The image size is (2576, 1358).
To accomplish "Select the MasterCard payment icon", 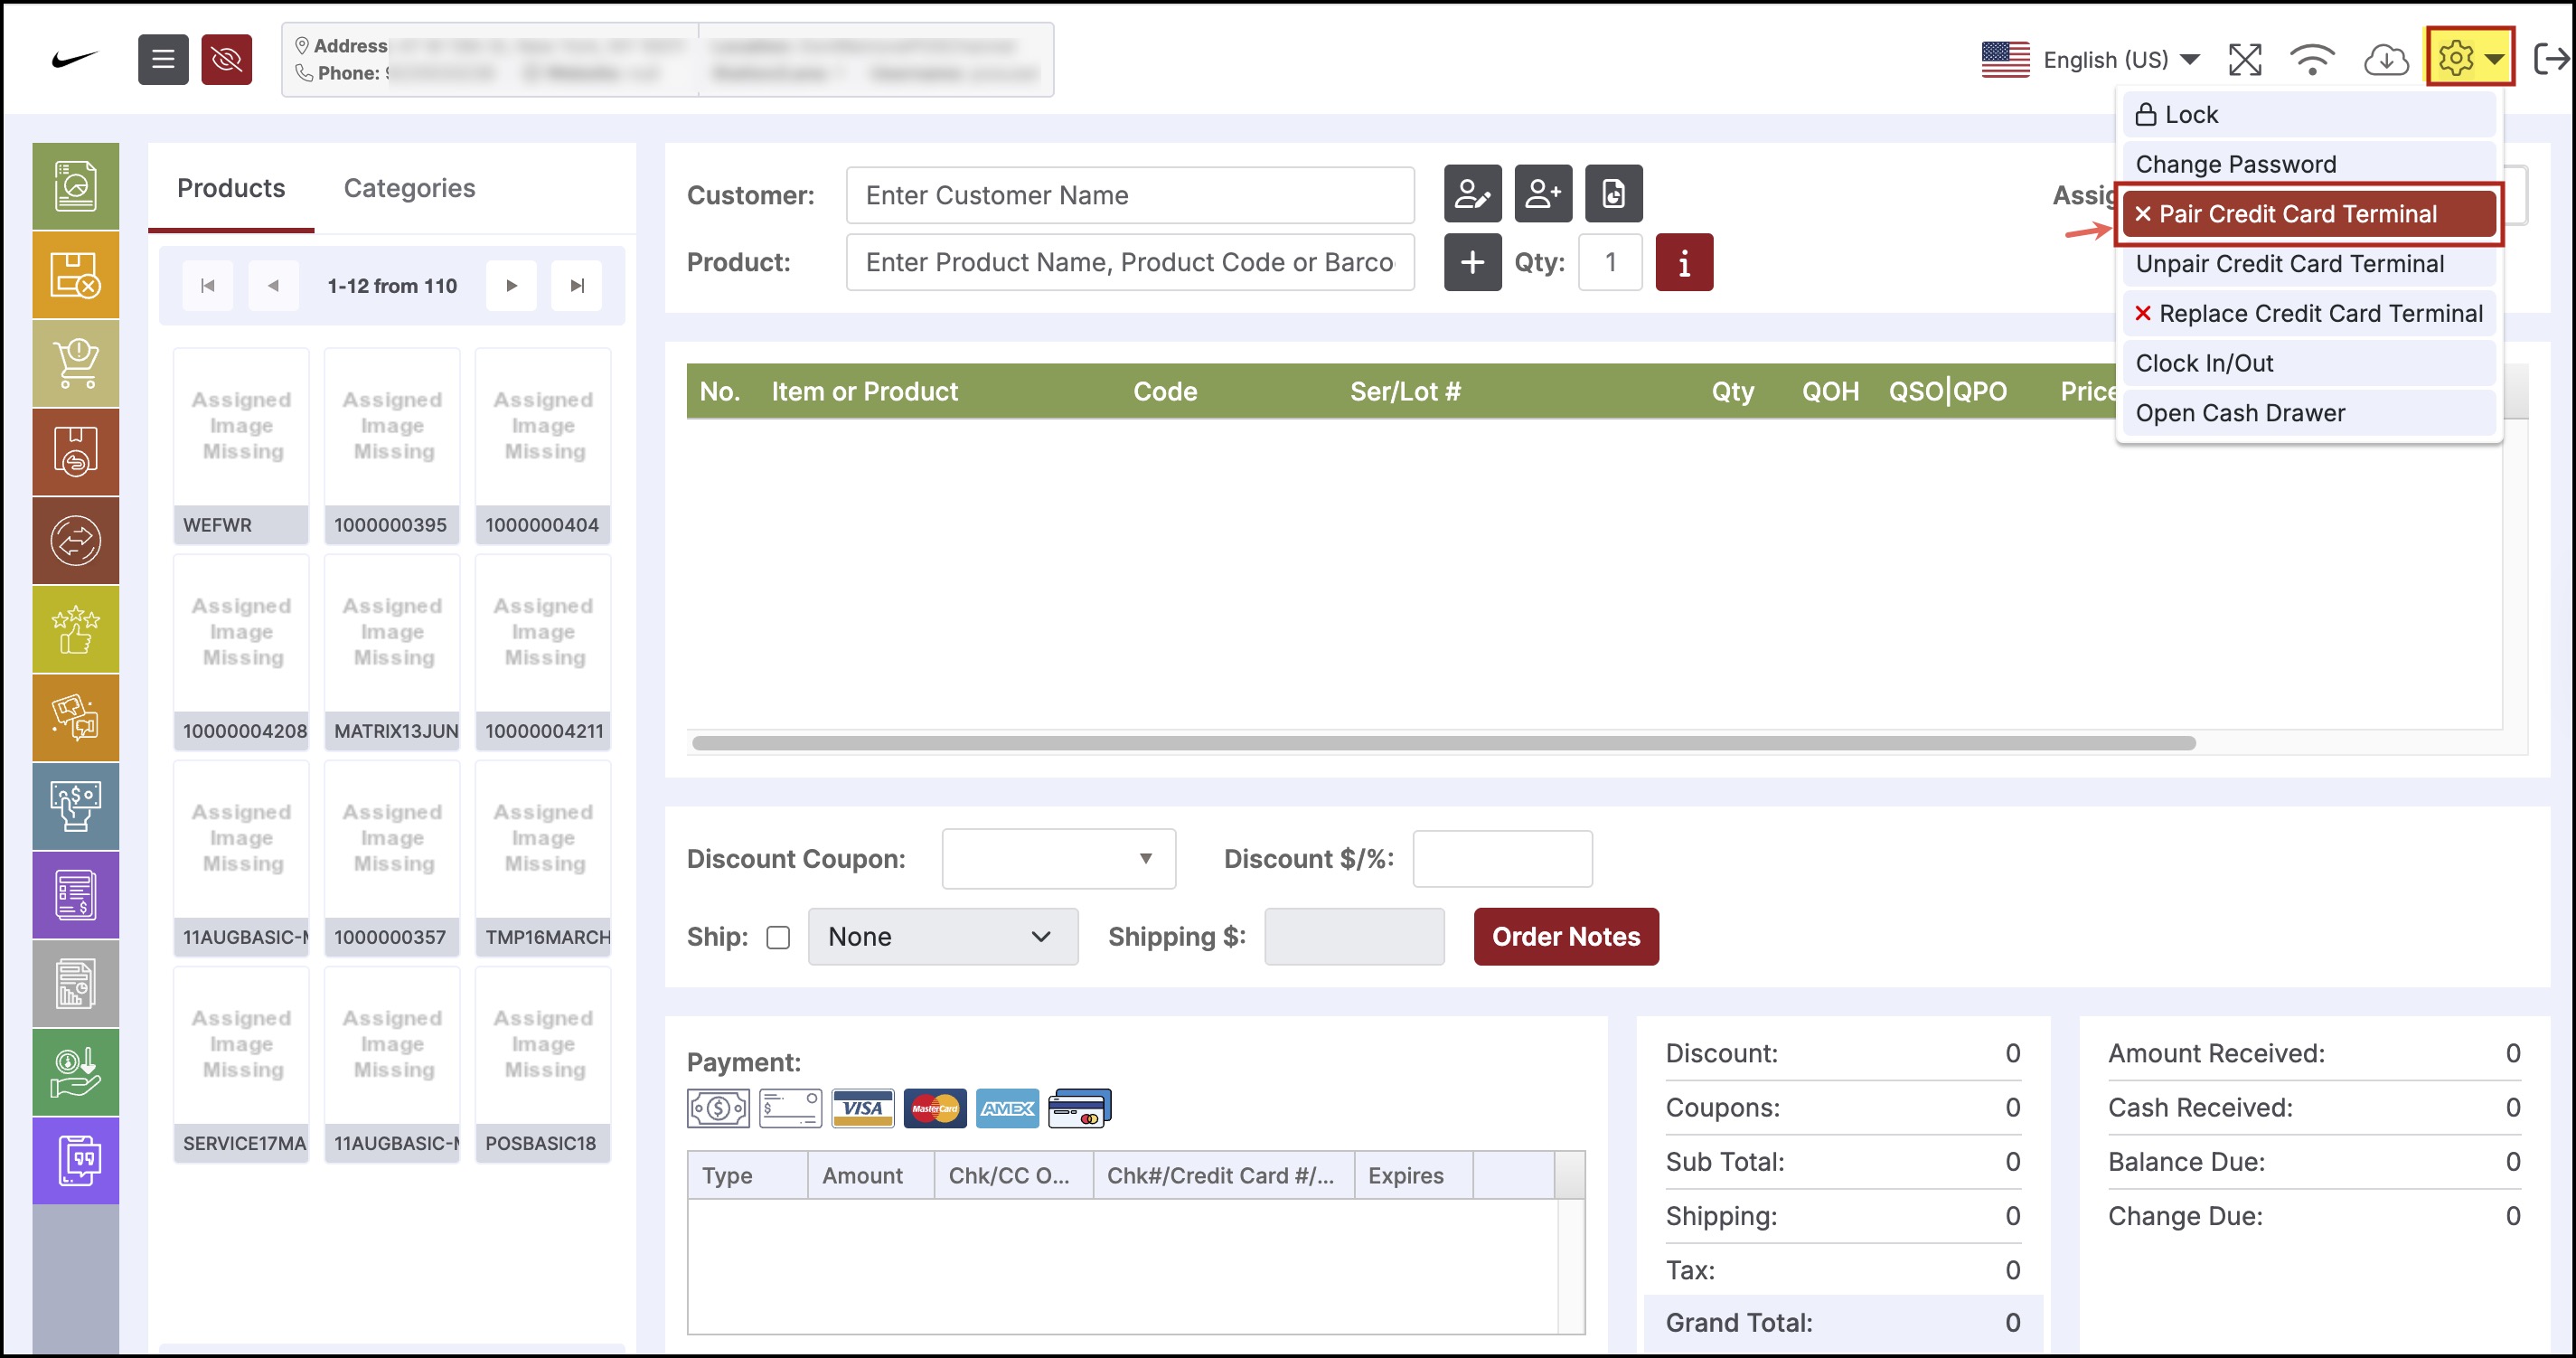I will (934, 1108).
